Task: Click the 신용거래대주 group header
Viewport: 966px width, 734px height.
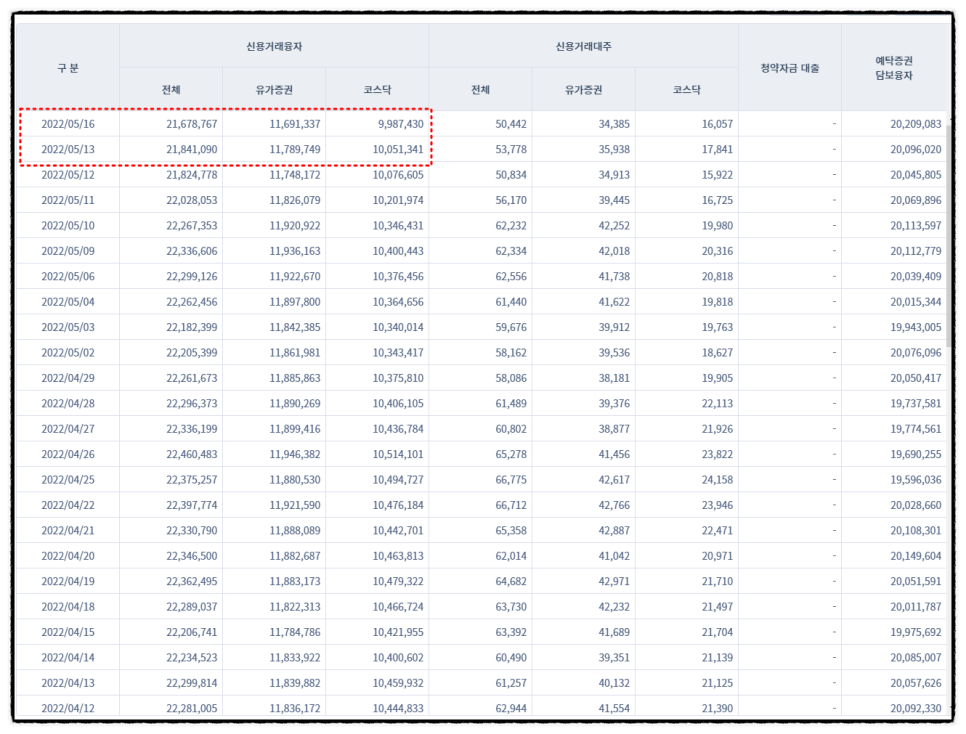Action: click(x=583, y=46)
